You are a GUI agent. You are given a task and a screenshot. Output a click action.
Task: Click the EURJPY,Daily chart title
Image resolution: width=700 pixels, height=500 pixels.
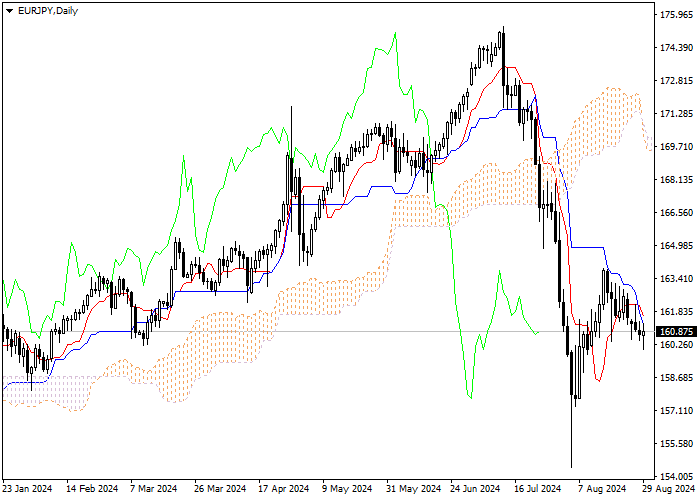click(x=48, y=11)
